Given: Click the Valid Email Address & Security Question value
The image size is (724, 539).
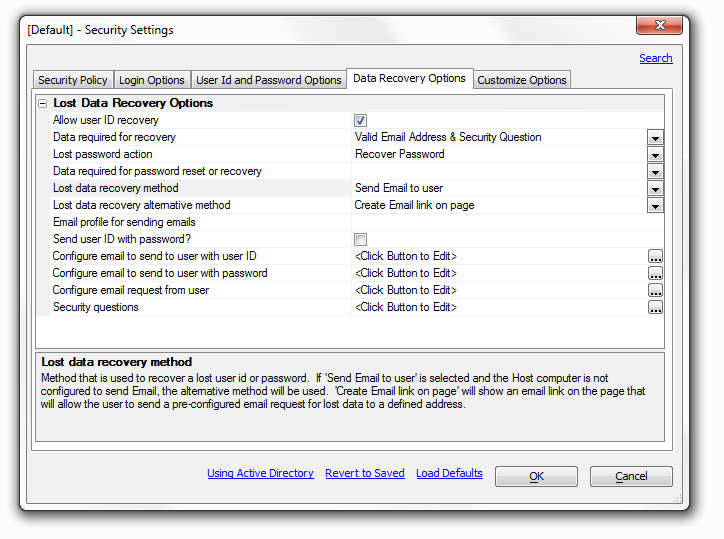Looking at the screenshot, I should [x=448, y=138].
